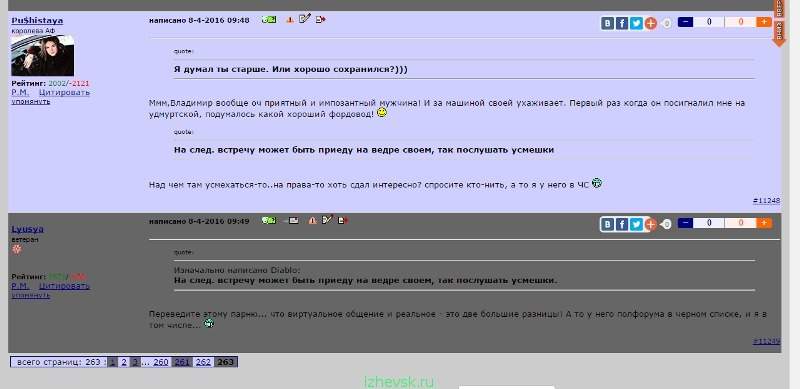Click the red arrow icon on Lyusya's post
The image size is (800, 389).
pos(343,220)
